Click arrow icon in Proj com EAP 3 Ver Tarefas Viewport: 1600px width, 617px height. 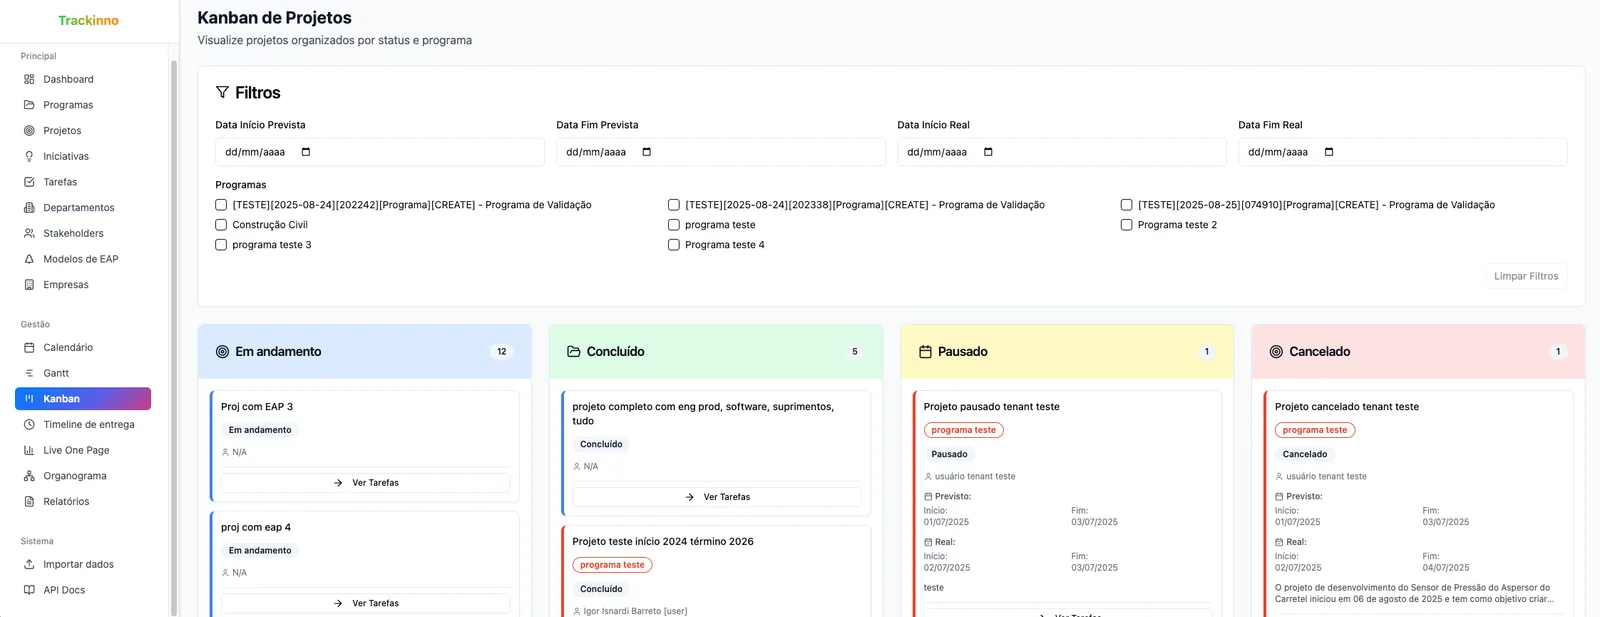pyautogui.click(x=338, y=483)
